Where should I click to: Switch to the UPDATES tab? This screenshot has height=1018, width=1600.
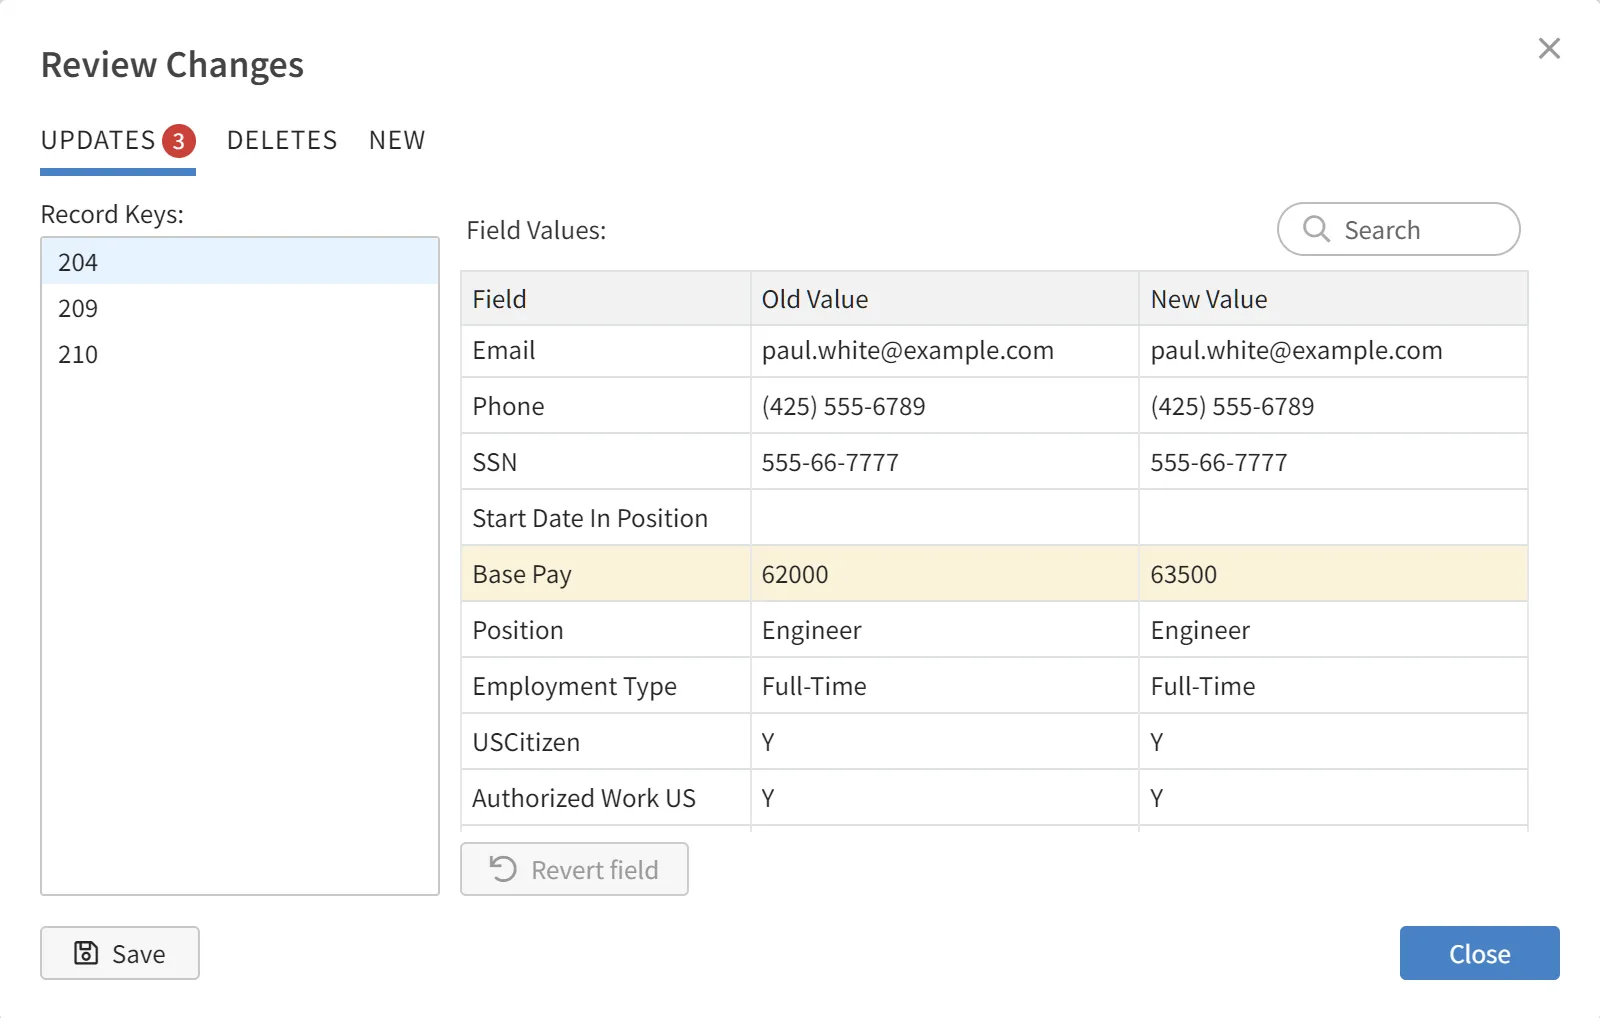point(98,140)
